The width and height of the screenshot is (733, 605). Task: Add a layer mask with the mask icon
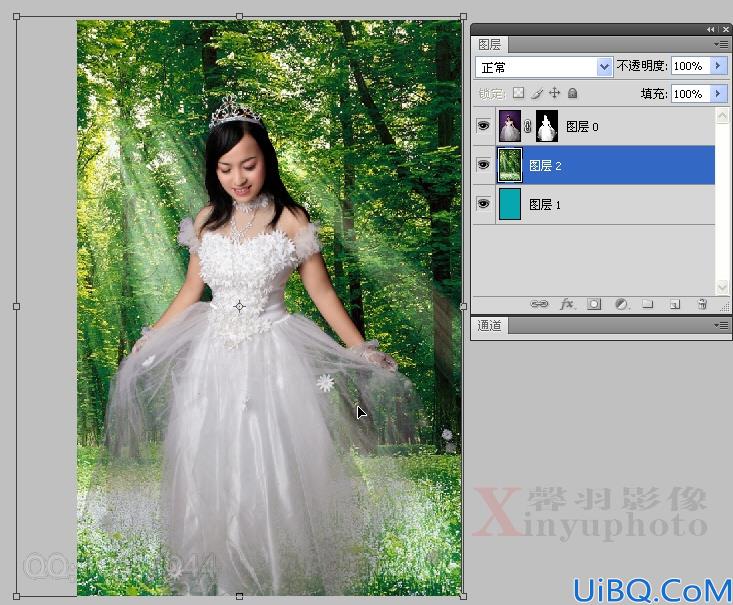(x=594, y=304)
